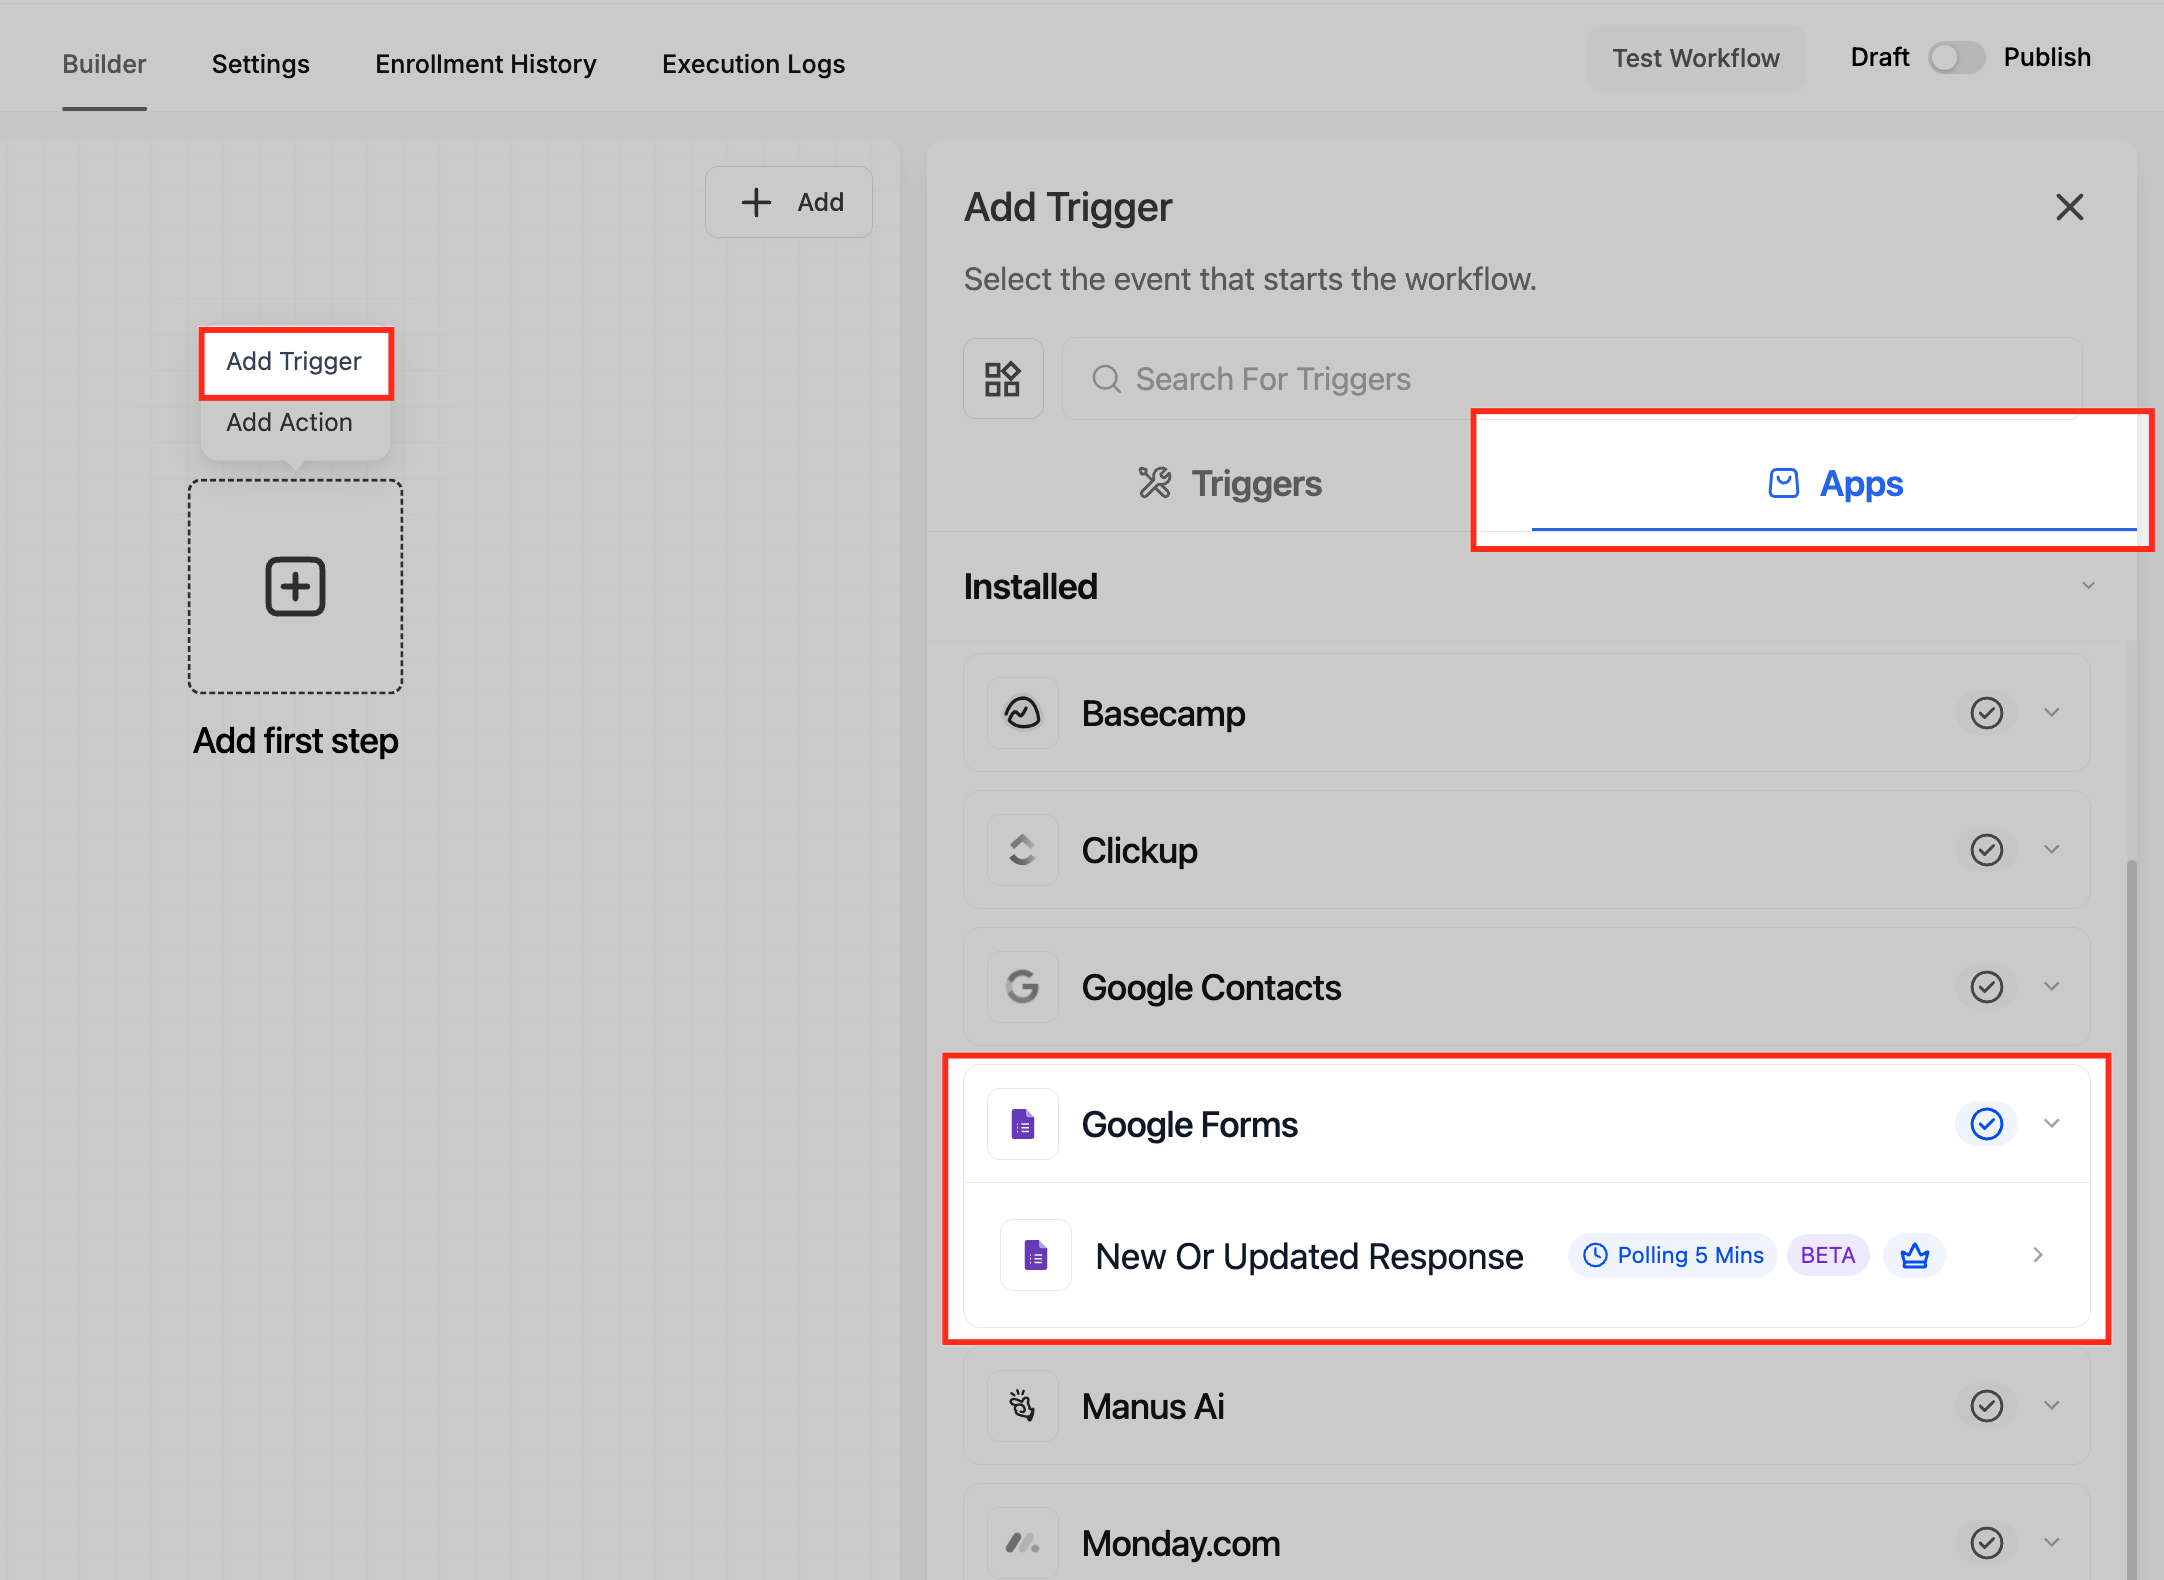Click the Google Forms purple document icon
The width and height of the screenshot is (2164, 1580).
point(1022,1124)
